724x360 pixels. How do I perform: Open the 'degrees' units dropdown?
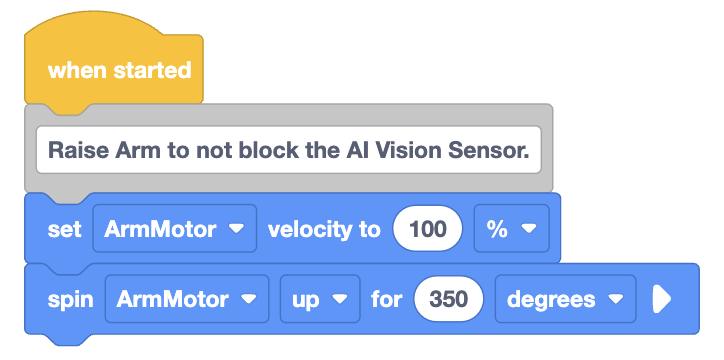pos(566,299)
